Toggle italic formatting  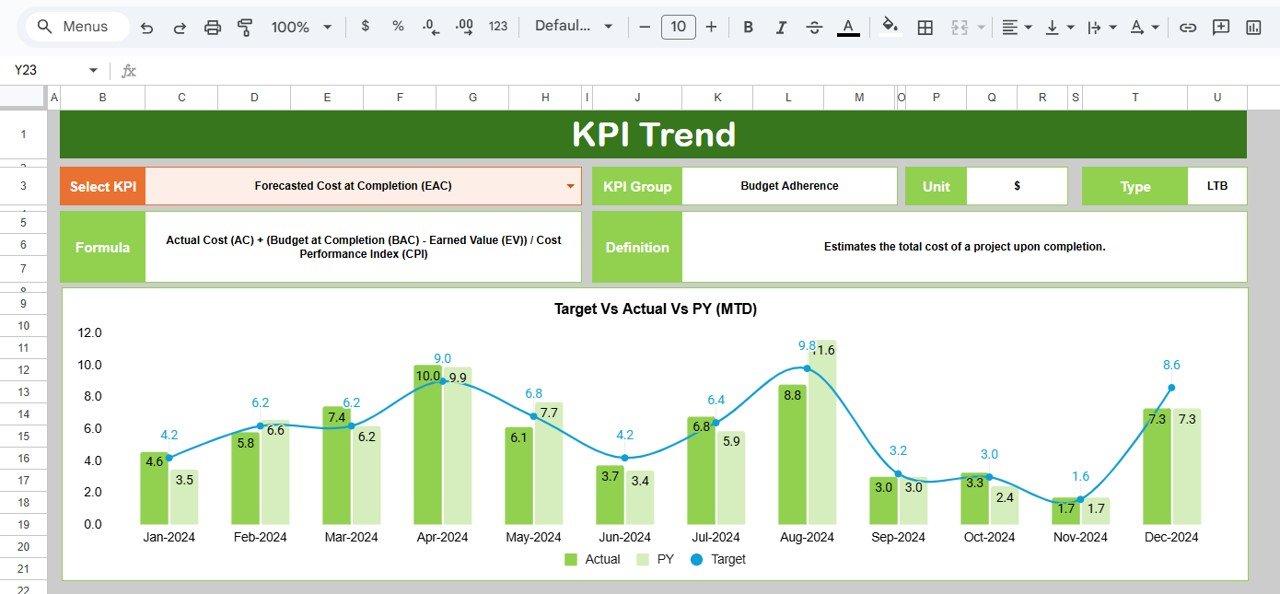click(781, 27)
